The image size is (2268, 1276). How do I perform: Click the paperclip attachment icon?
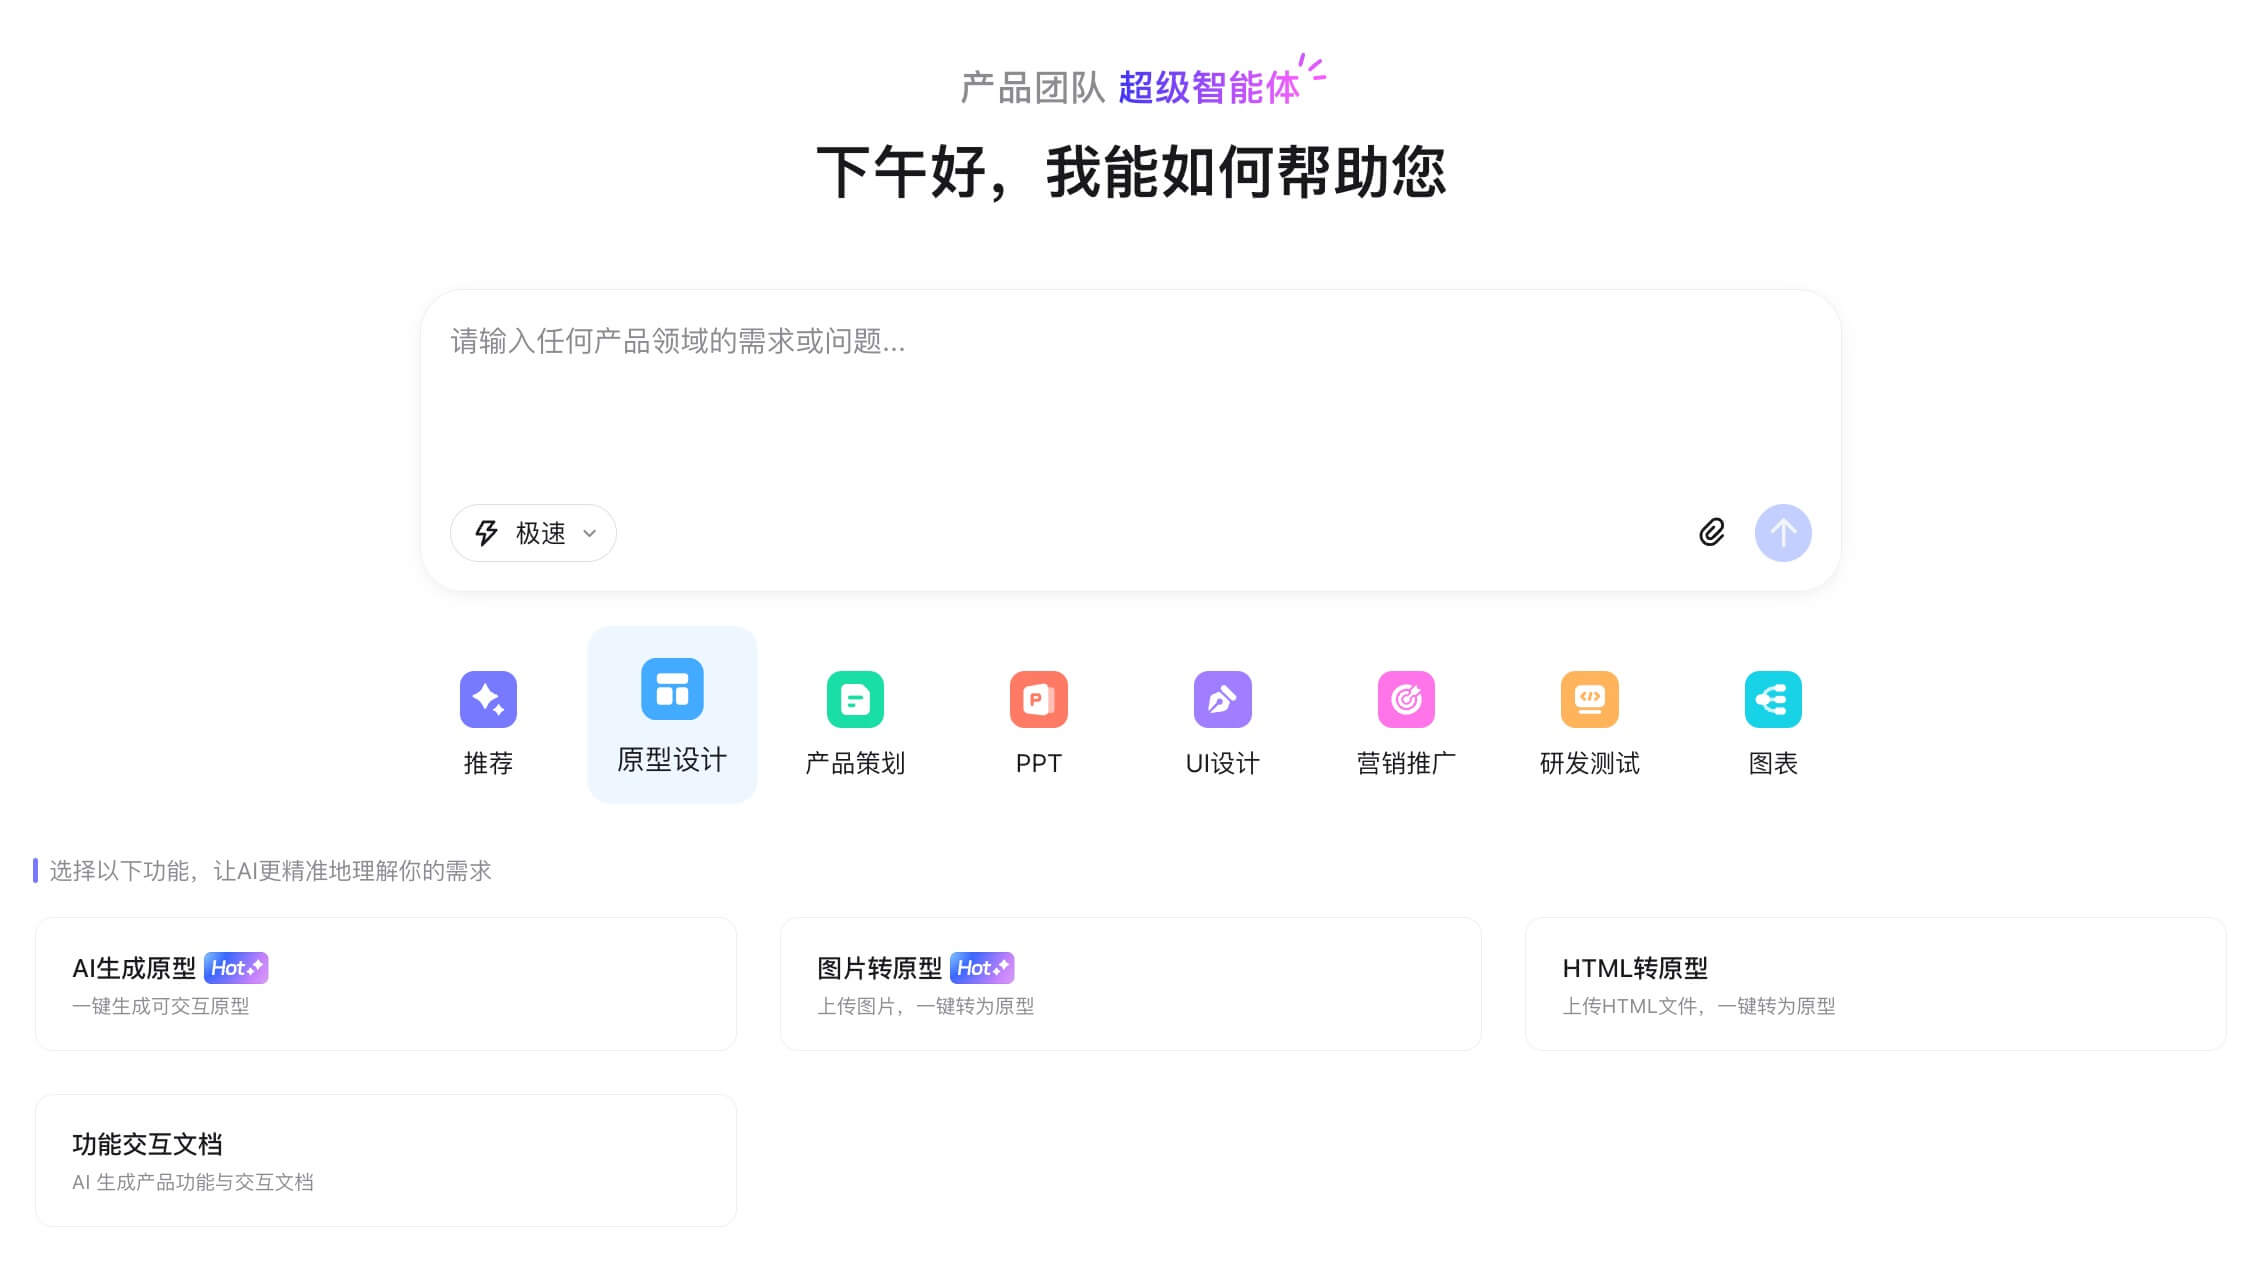[1712, 533]
